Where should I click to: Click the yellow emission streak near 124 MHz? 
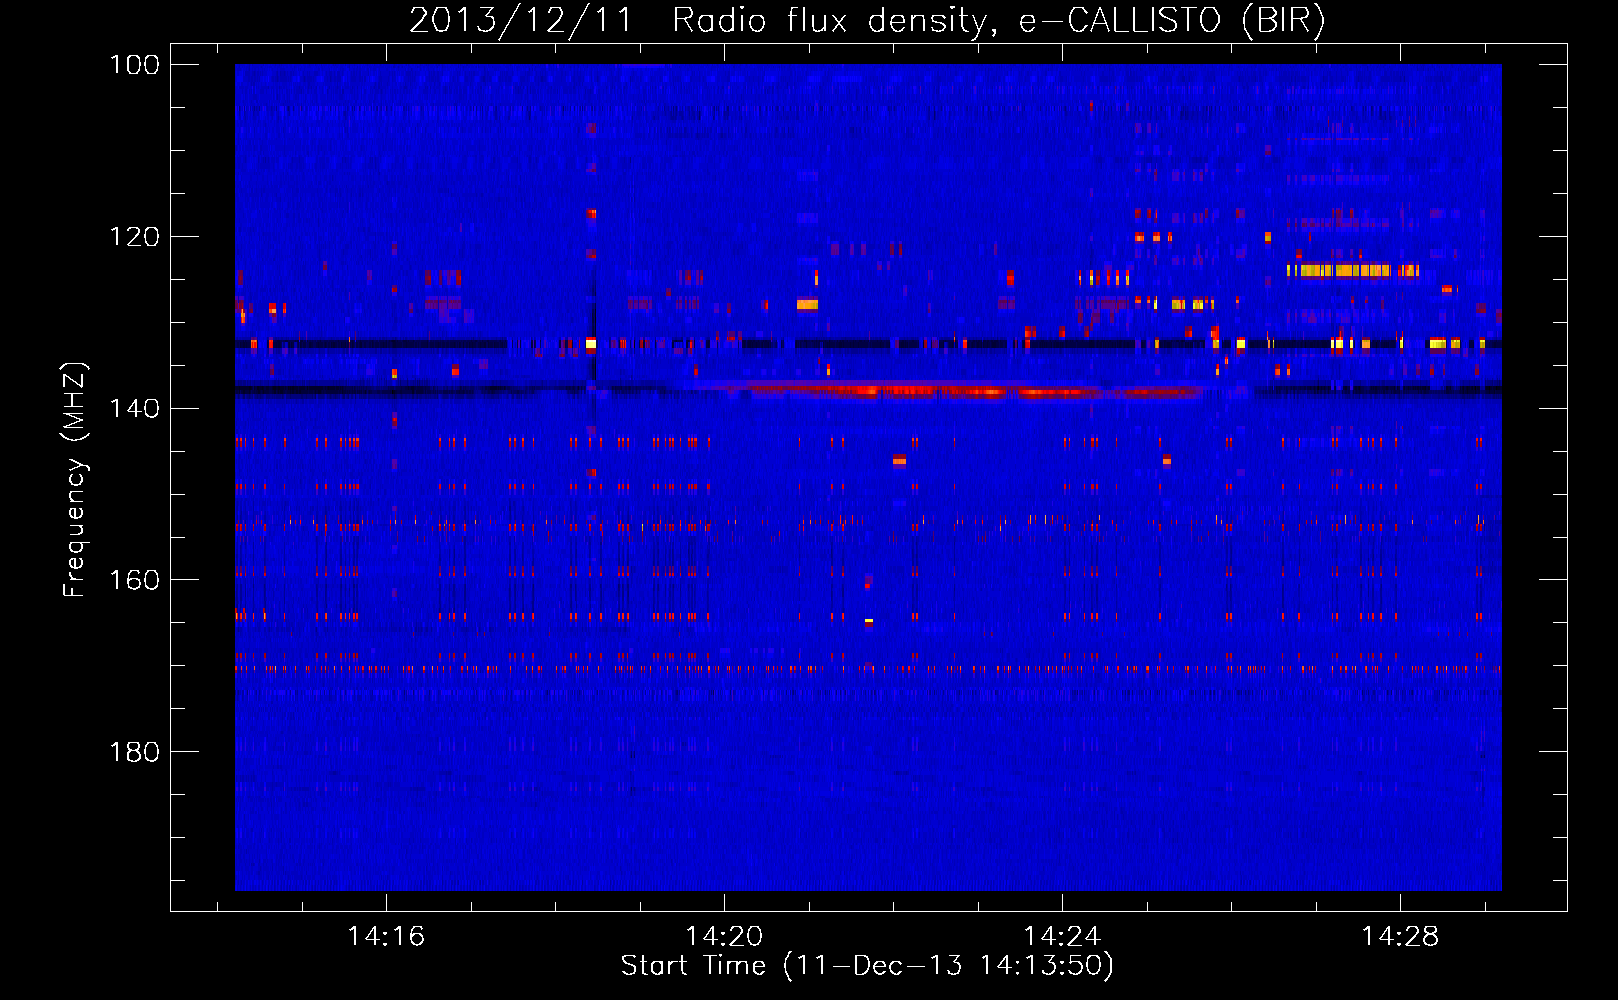pos(1353,270)
